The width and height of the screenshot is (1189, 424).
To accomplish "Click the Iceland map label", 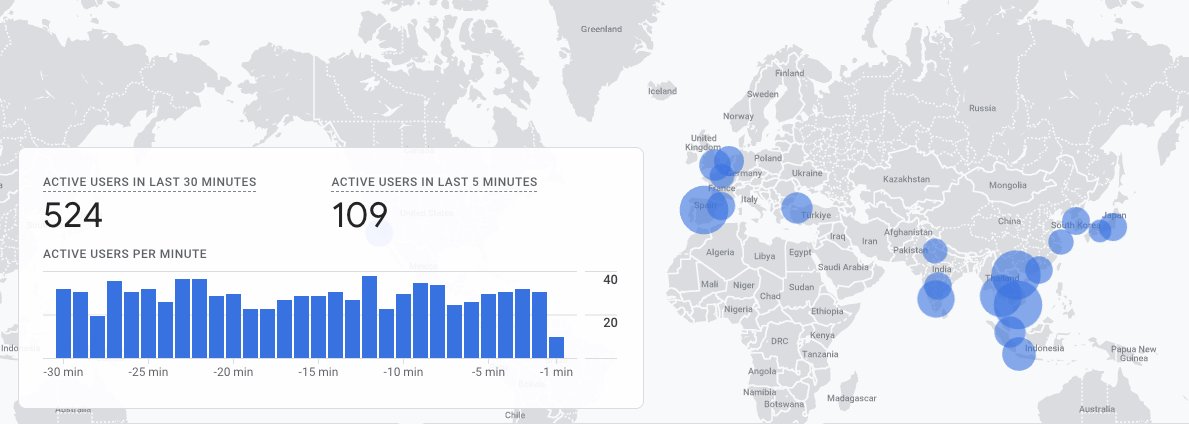I will pos(662,91).
